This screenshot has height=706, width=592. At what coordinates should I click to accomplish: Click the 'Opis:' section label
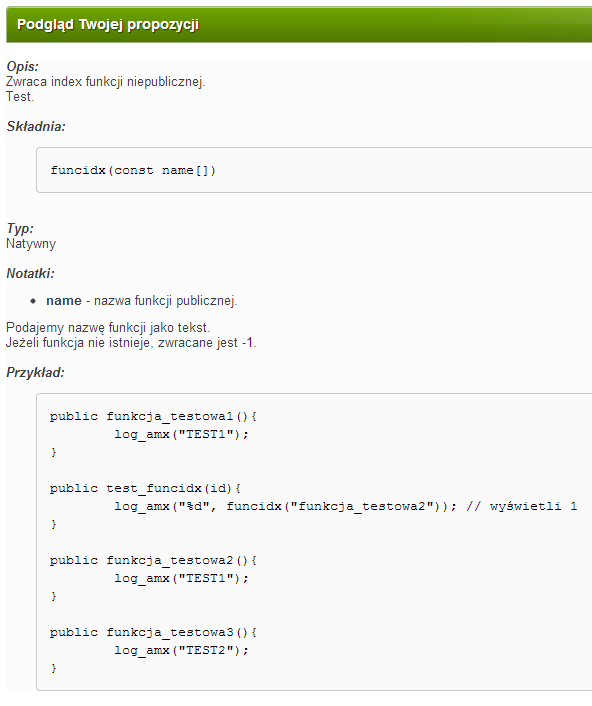23,67
